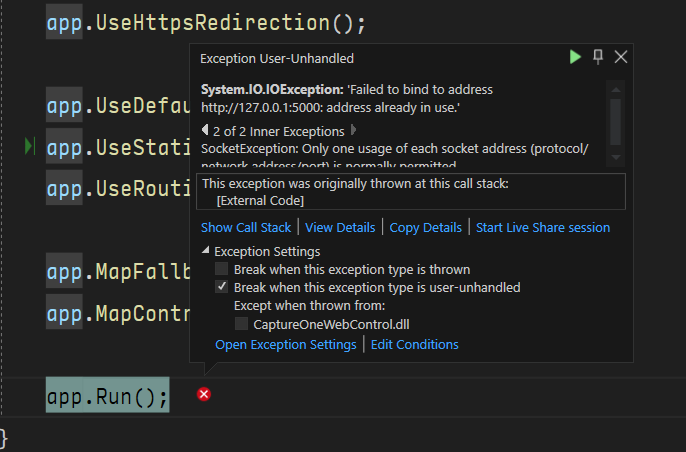
Task: Open the Show Call Stack link
Action: (x=247, y=227)
